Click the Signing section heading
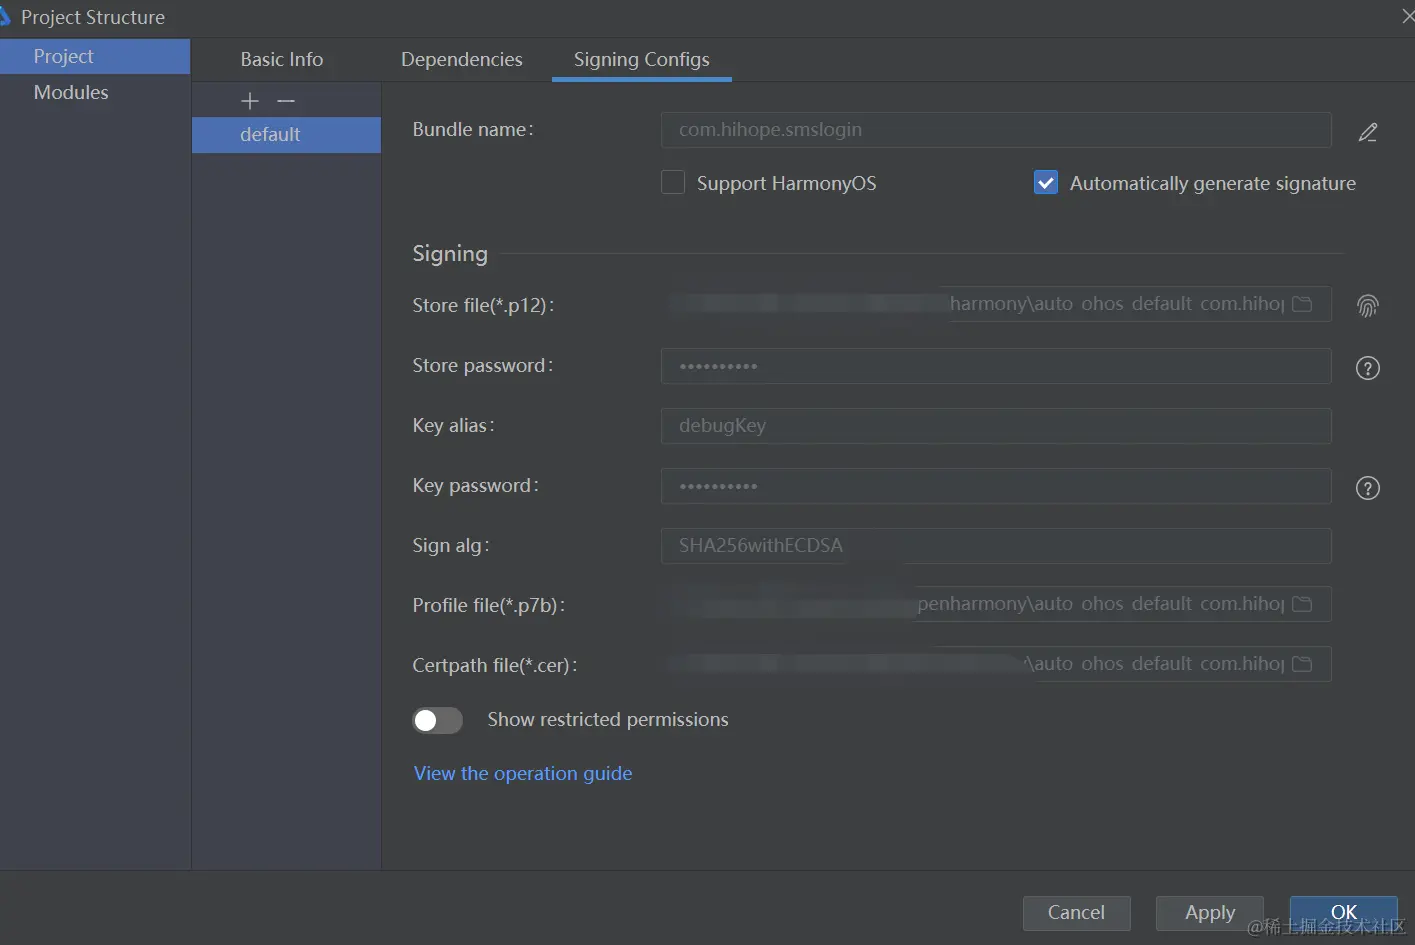The image size is (1415, 945). point(450,254)
